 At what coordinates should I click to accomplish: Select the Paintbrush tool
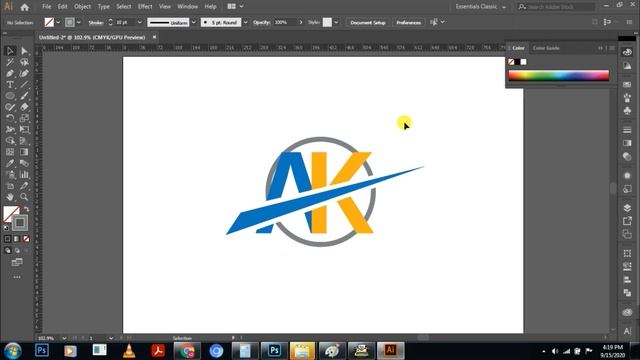24,96
